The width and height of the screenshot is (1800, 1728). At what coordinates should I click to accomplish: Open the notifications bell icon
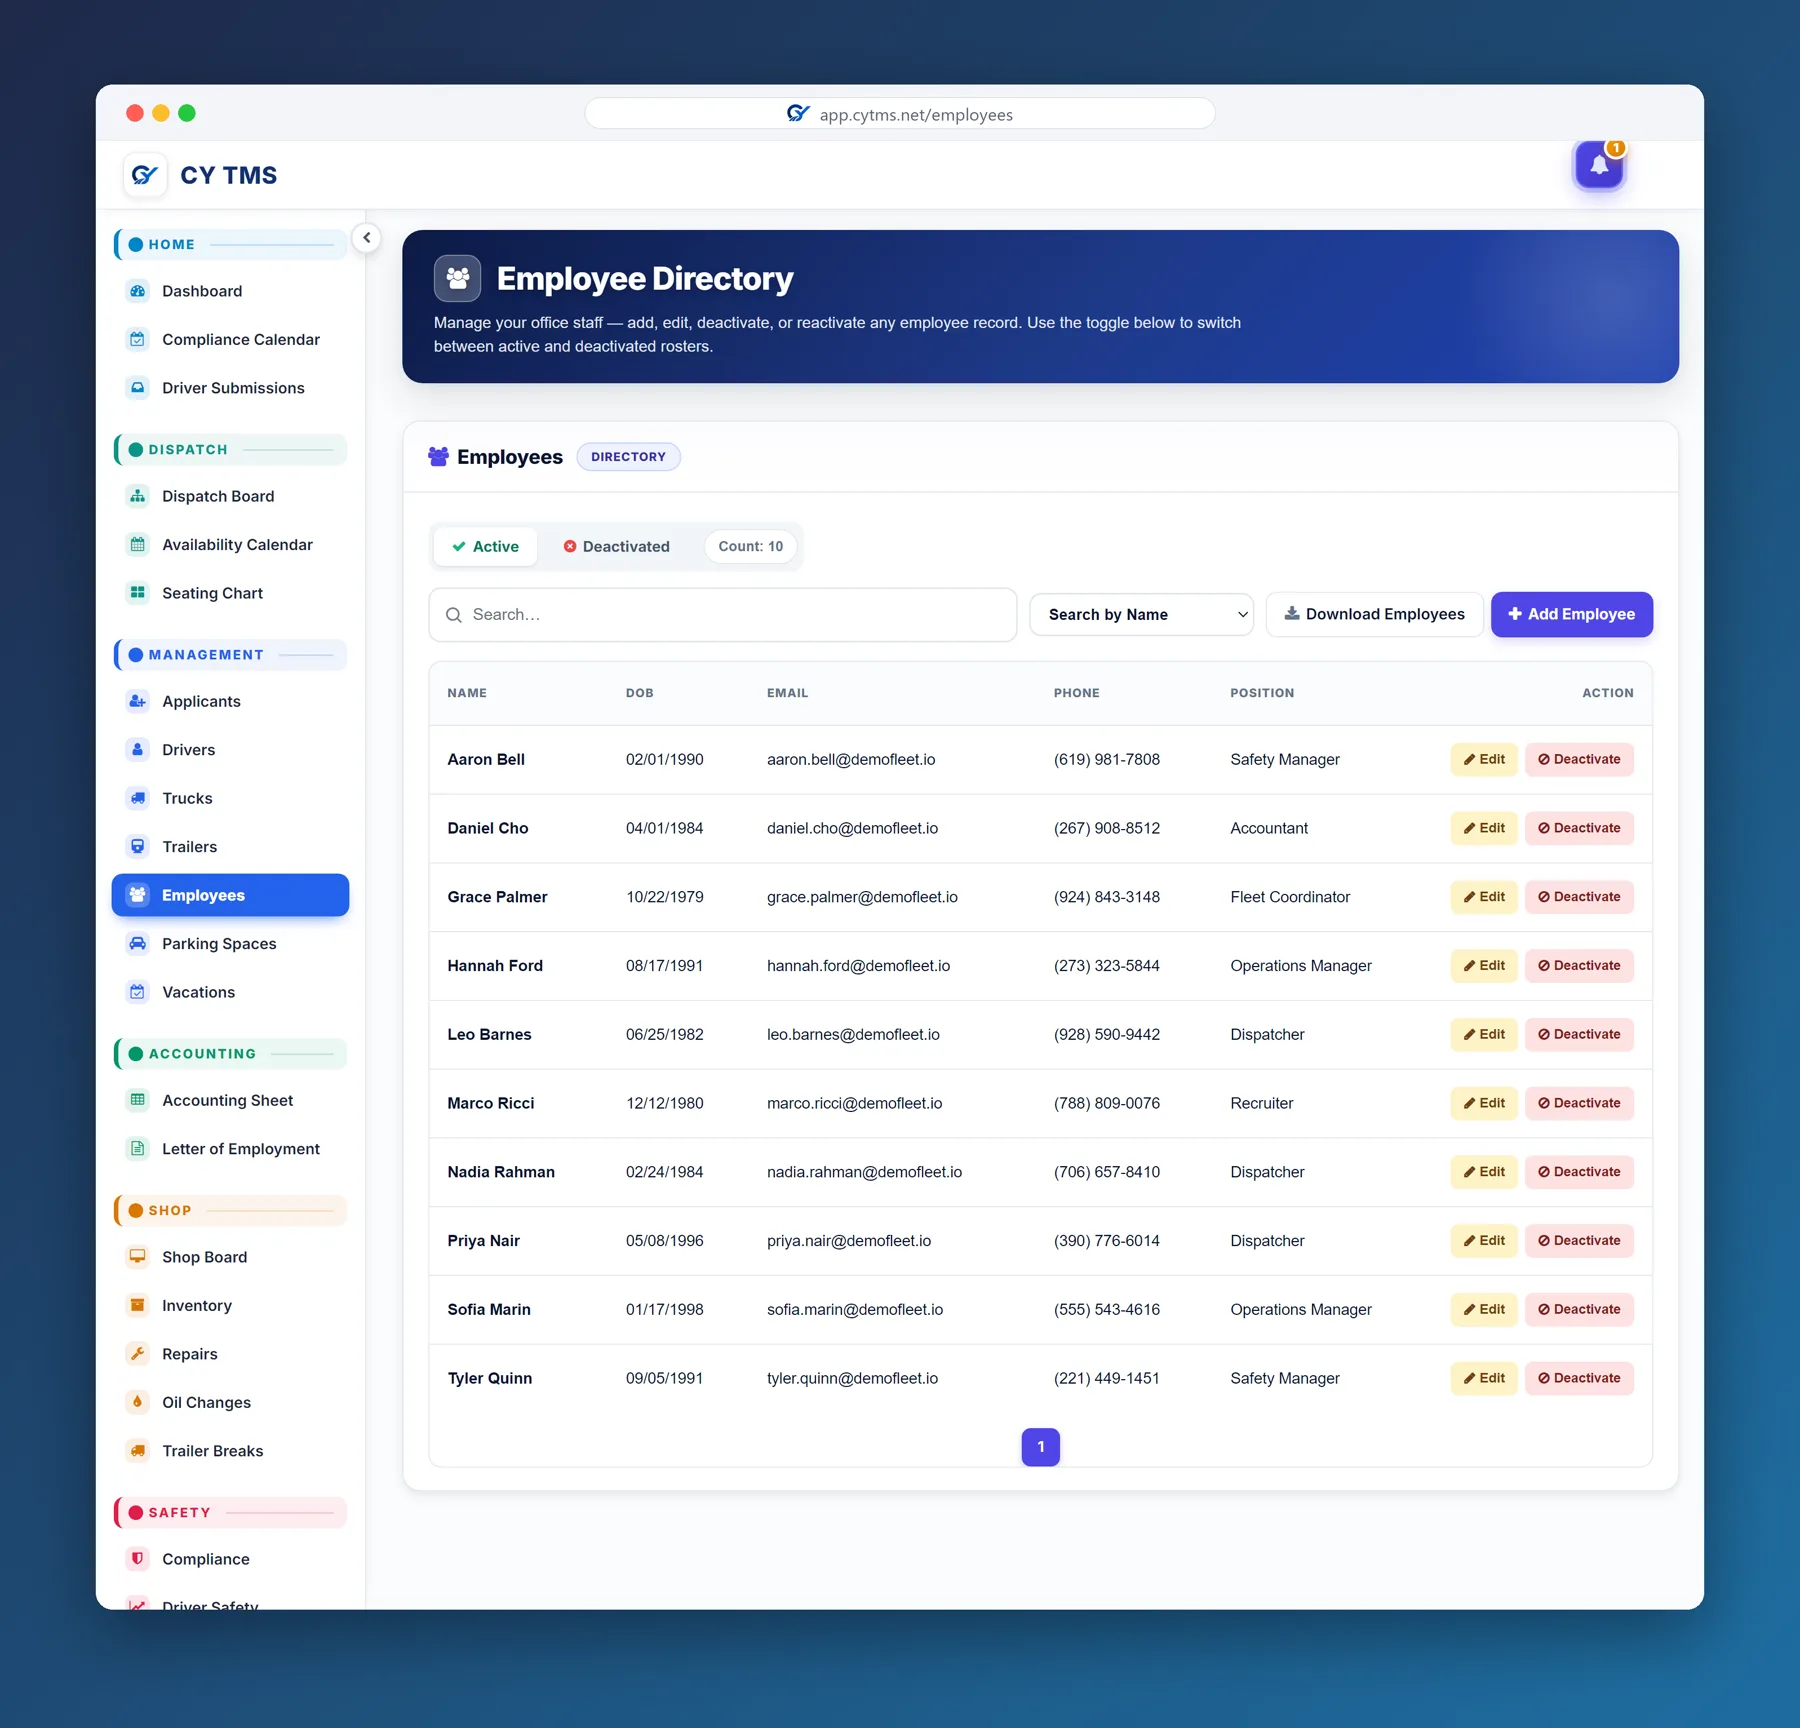point(1599,165)
